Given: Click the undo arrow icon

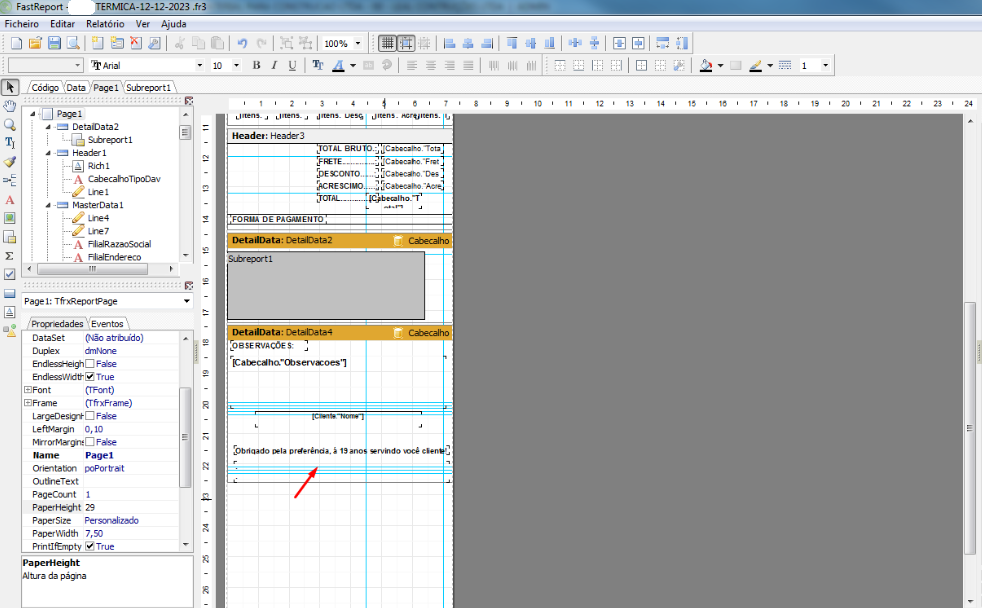Looking at the screenshot, I should pyautogui.click(x=242, y=43).
